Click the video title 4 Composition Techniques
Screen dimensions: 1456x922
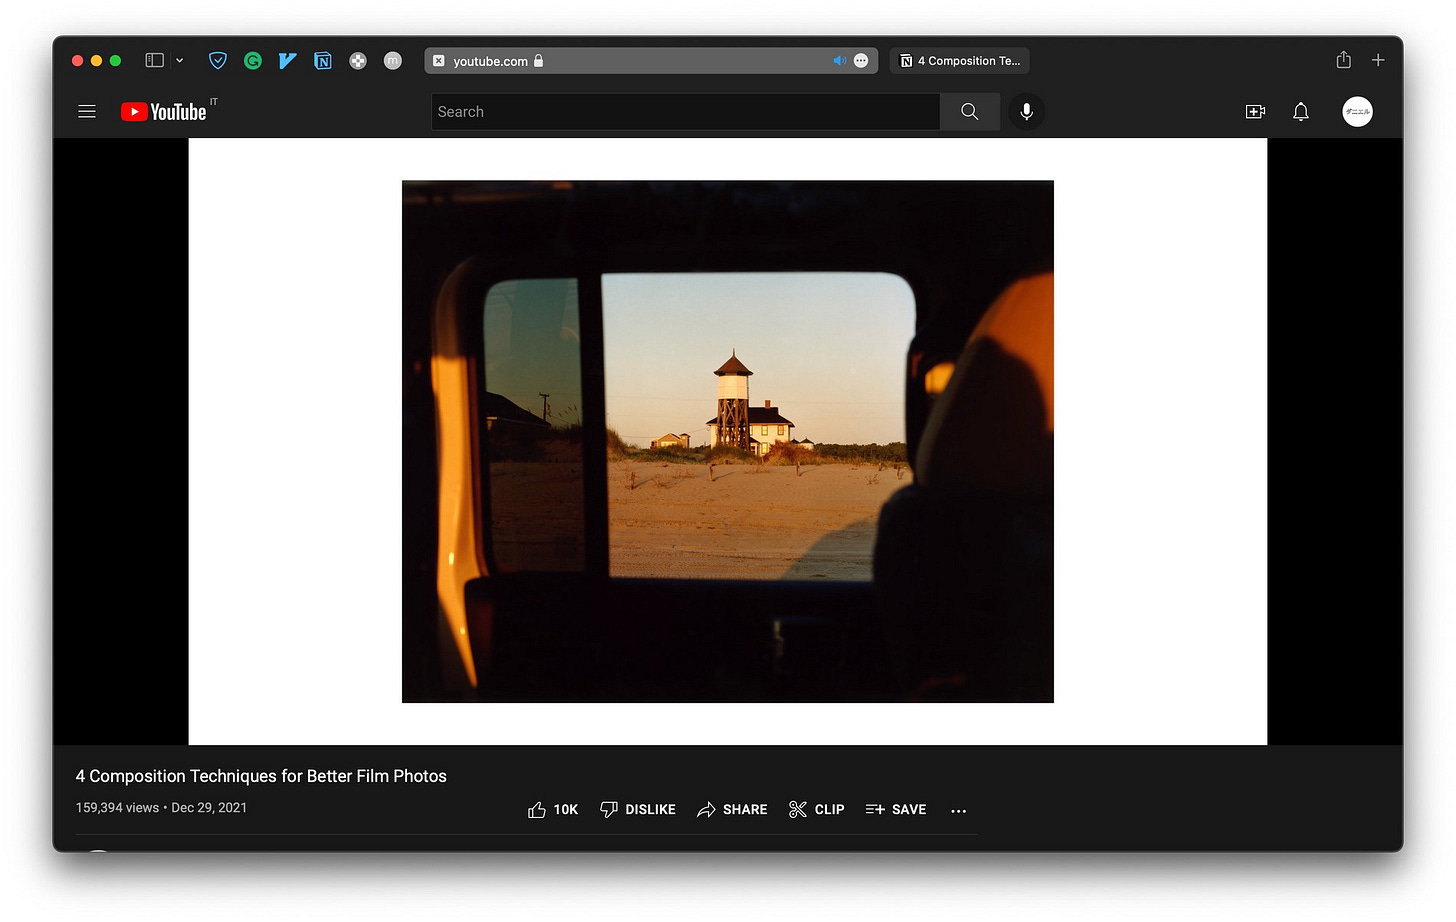tap(261, 776)
